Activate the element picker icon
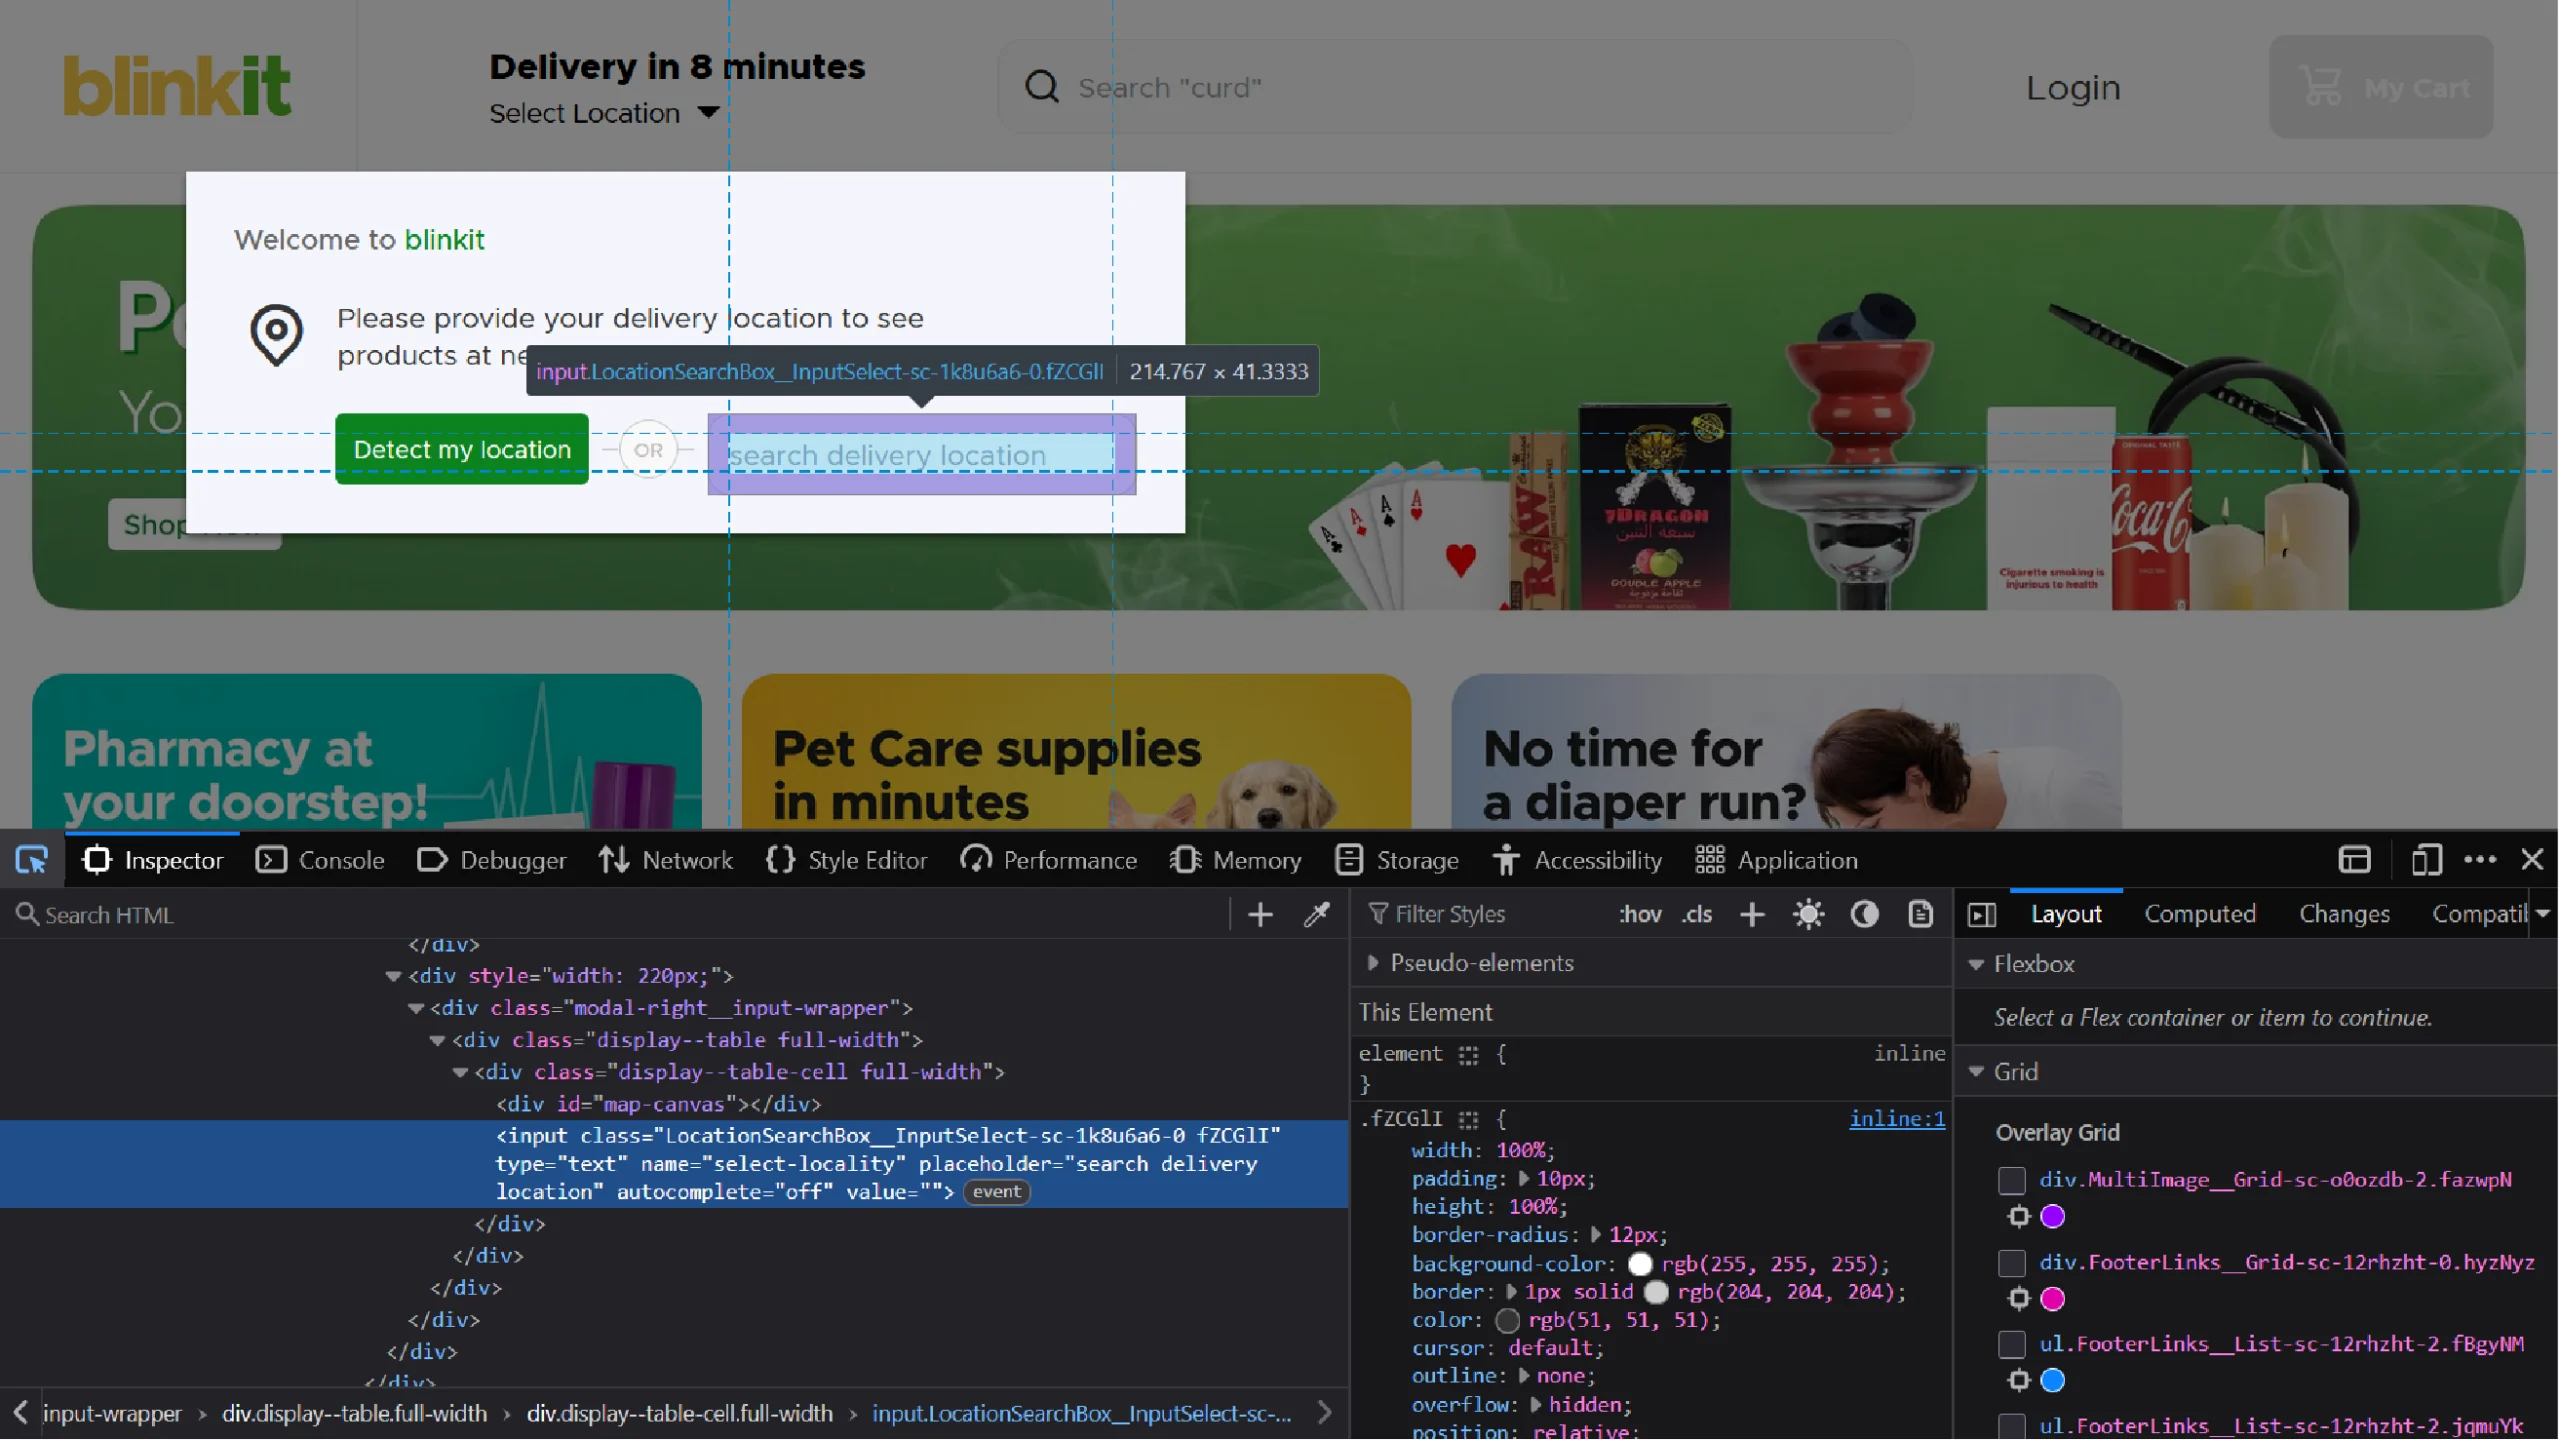 pos(32,861)
